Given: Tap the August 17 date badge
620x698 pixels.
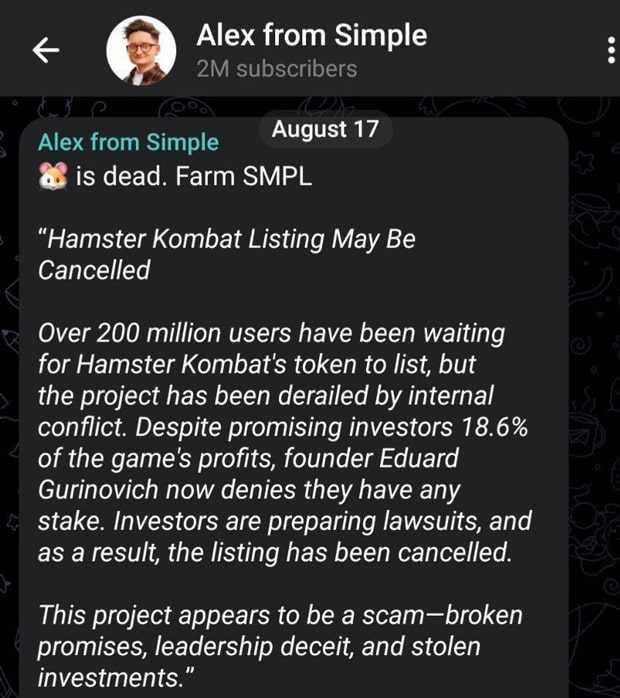Looking at the screenshot, I should [x=325, y=129].
